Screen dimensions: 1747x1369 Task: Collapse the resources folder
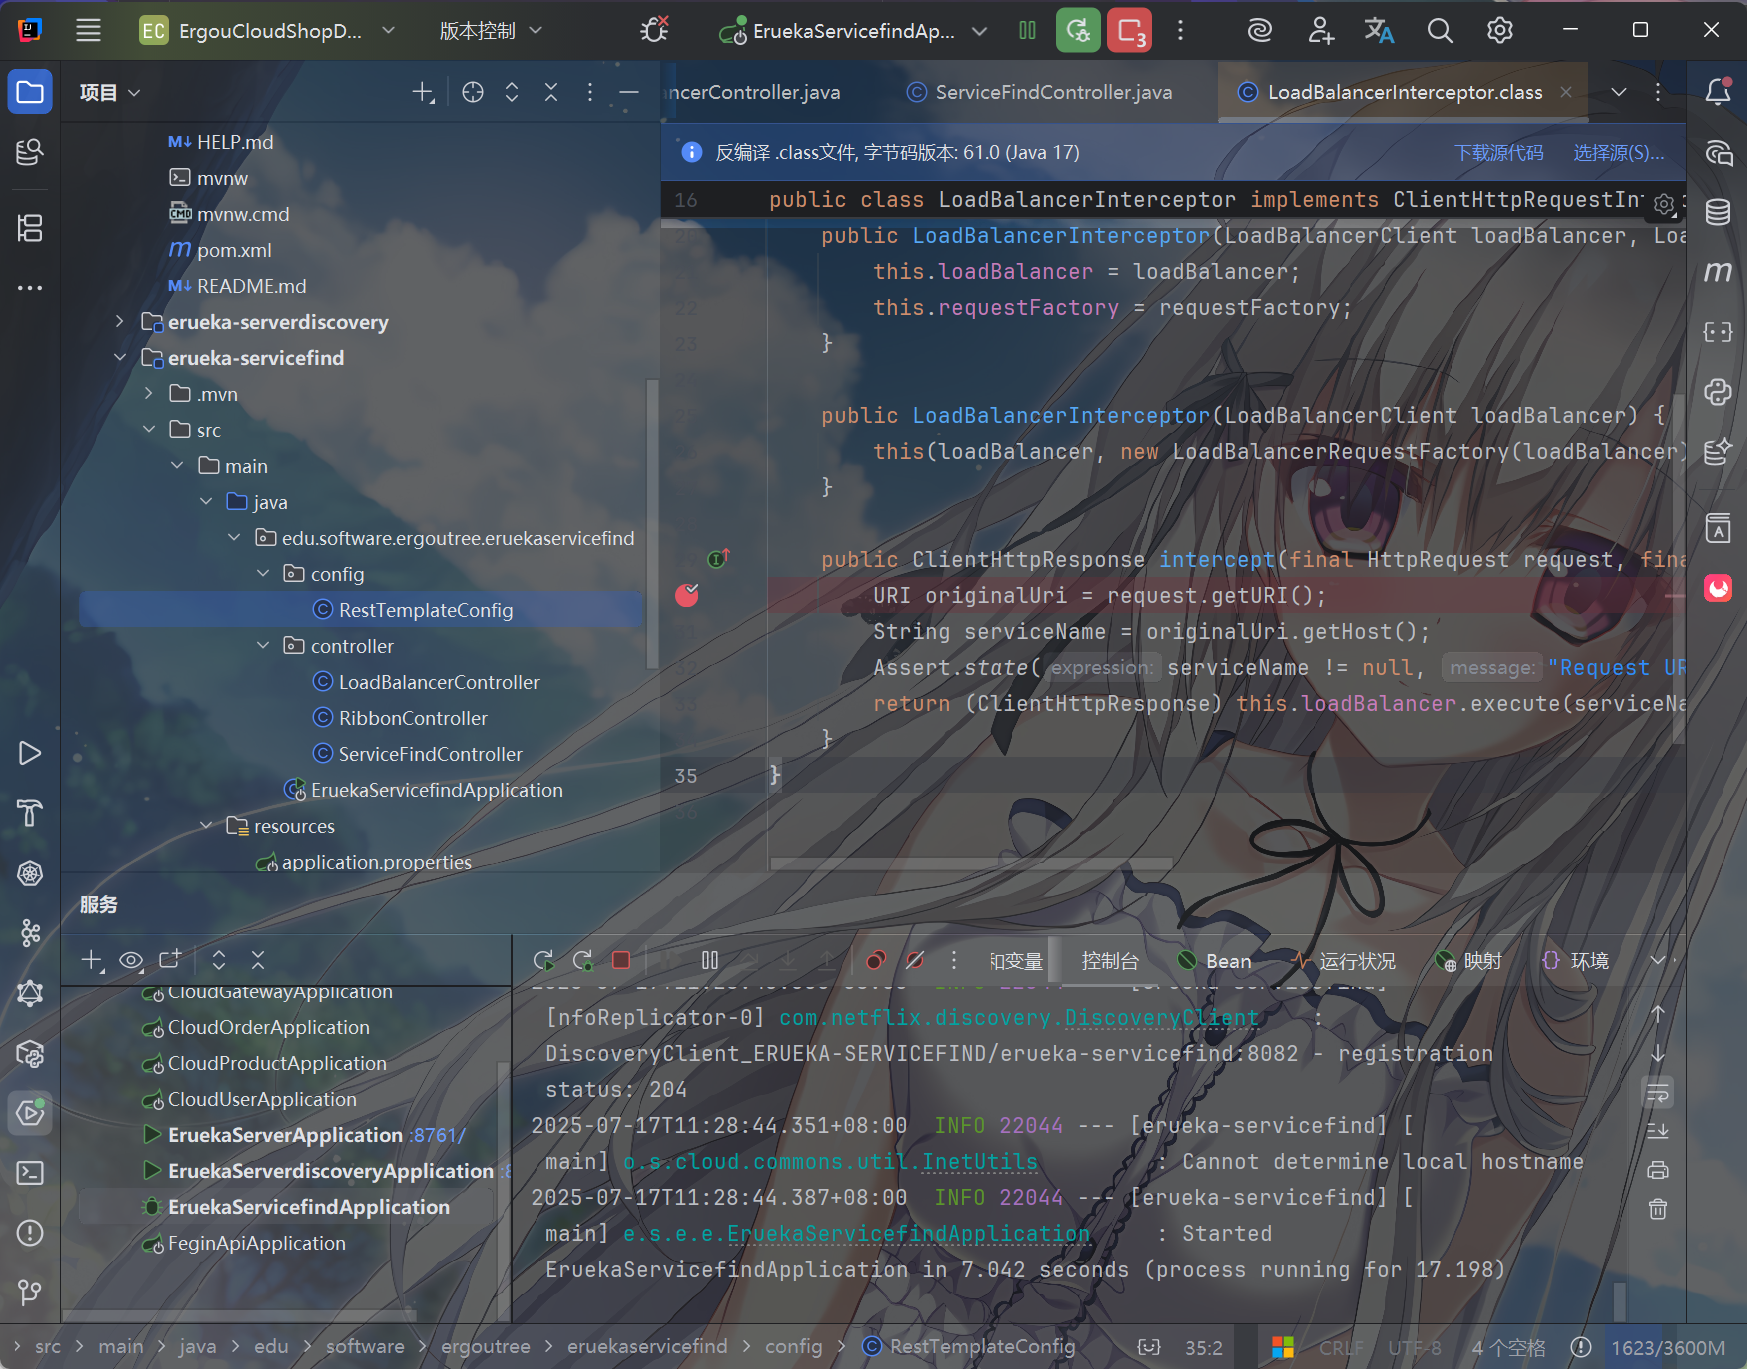[x=206, y=826]
